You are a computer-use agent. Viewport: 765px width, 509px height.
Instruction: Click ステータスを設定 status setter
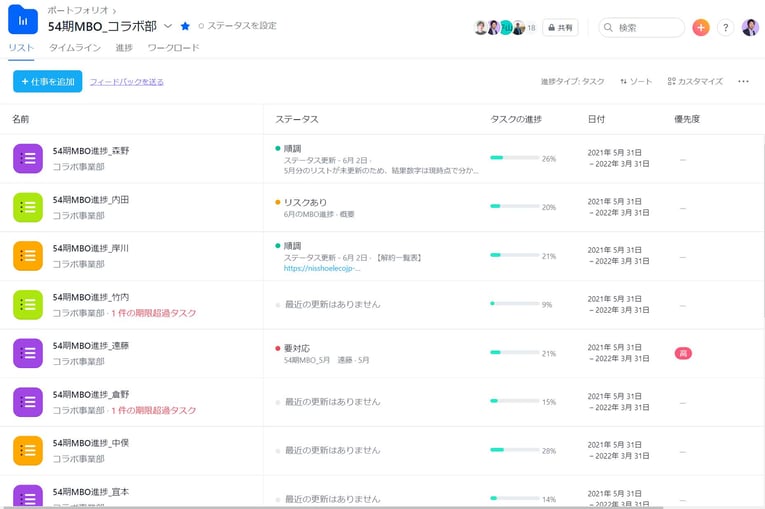[x=237, y=26]
